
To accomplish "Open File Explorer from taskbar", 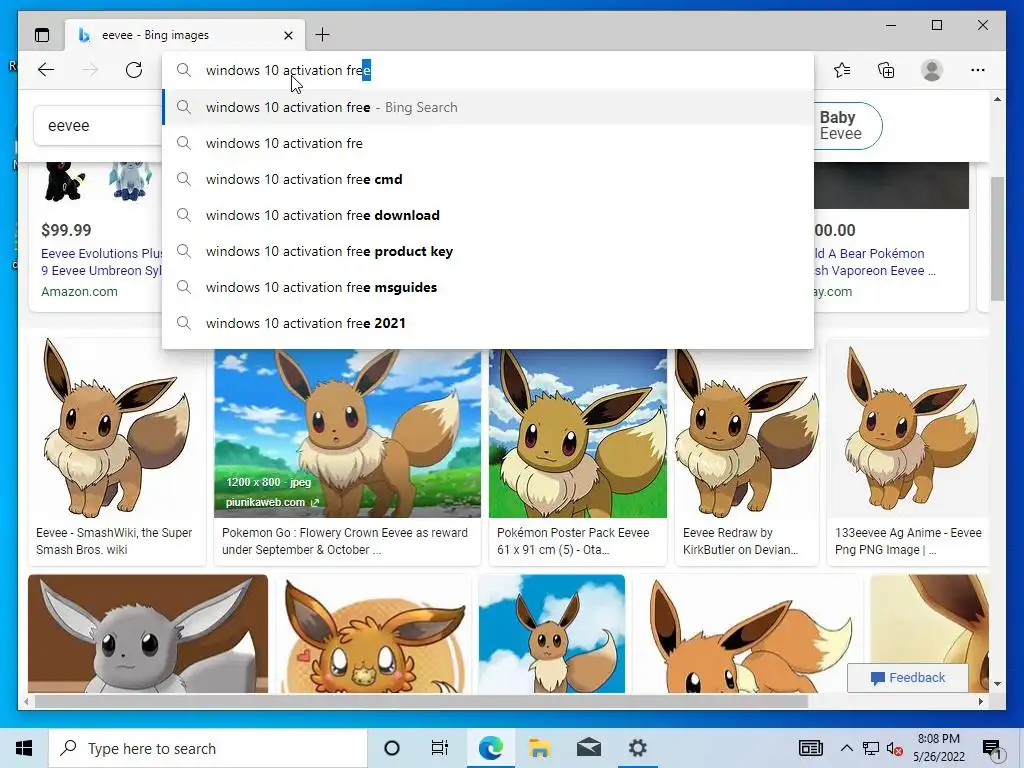I will coord(539,748).
